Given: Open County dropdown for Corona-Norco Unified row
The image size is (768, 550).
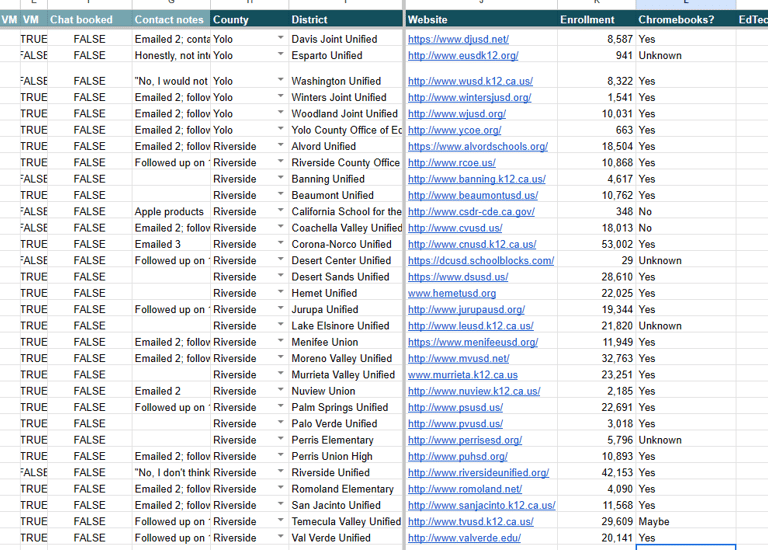Looking at the screenshot, I should 281,243.
